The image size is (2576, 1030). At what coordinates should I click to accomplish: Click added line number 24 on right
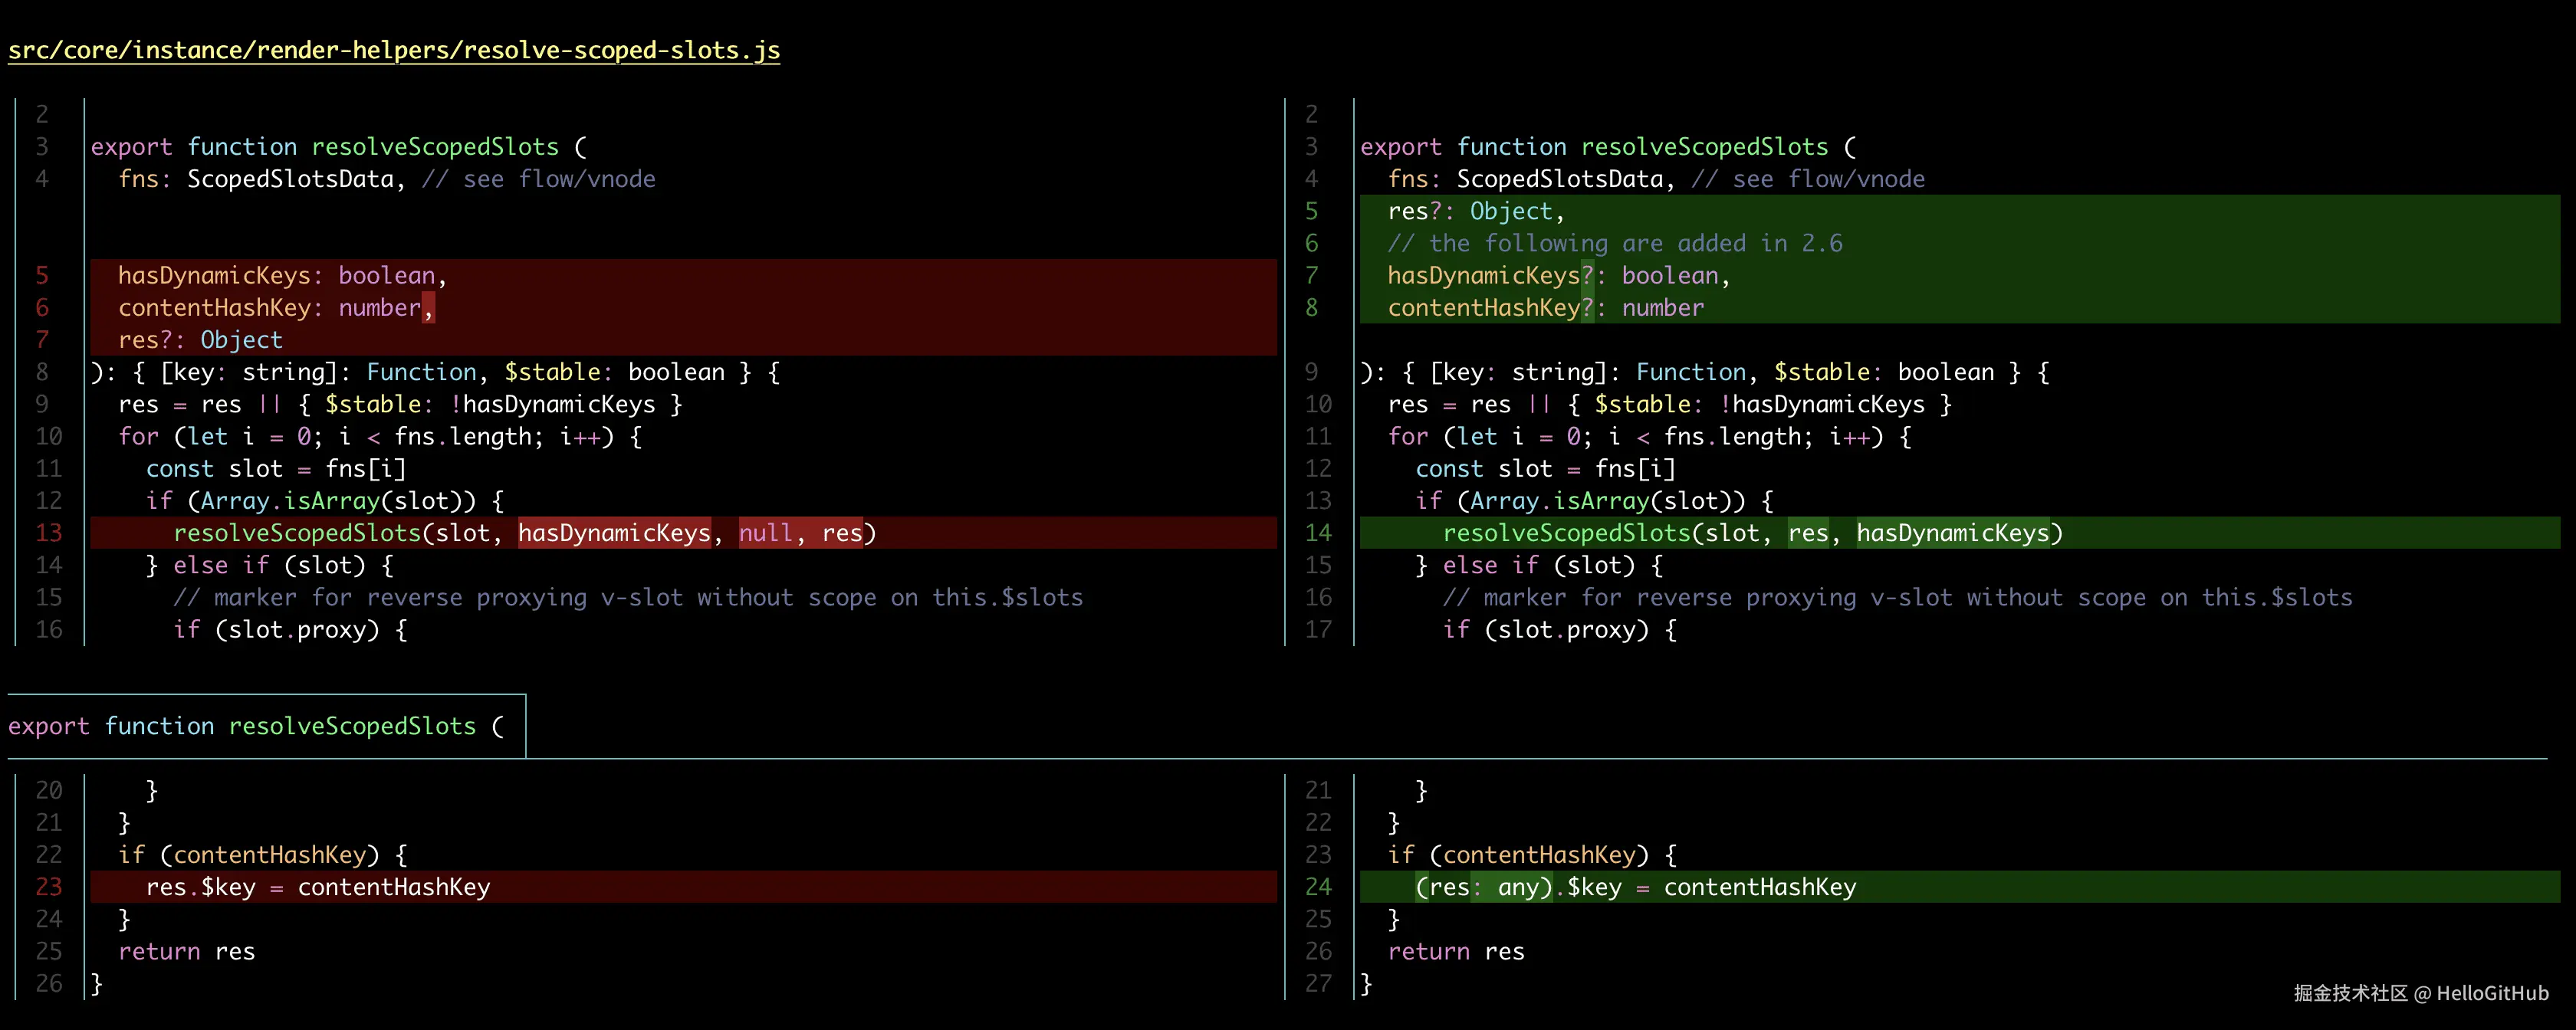point(1317,887)
